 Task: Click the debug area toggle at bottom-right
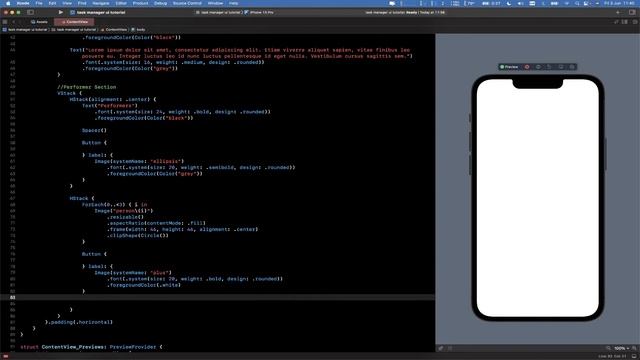point(634,356)
